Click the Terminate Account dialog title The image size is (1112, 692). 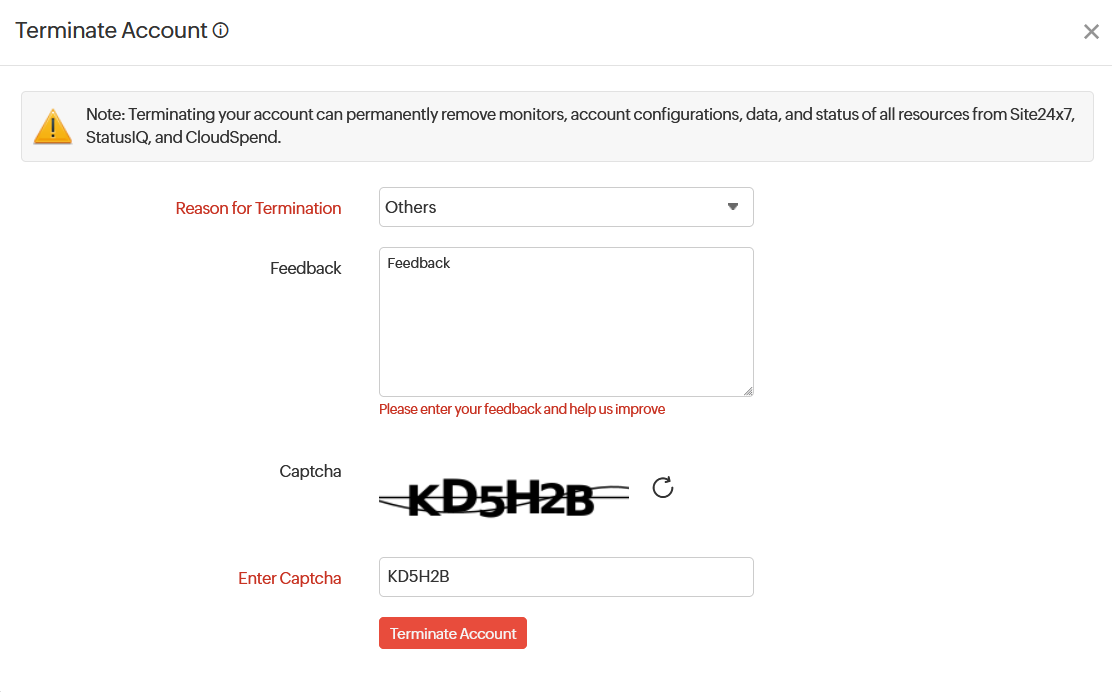coord(111,31)
